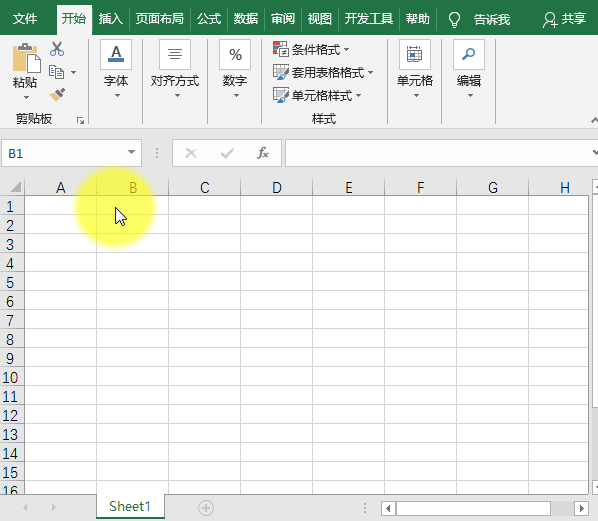Click the horizontal scrollbar left arrow
Image resolution: width=598 pixels, height=521 pixels.
[388, 508]
